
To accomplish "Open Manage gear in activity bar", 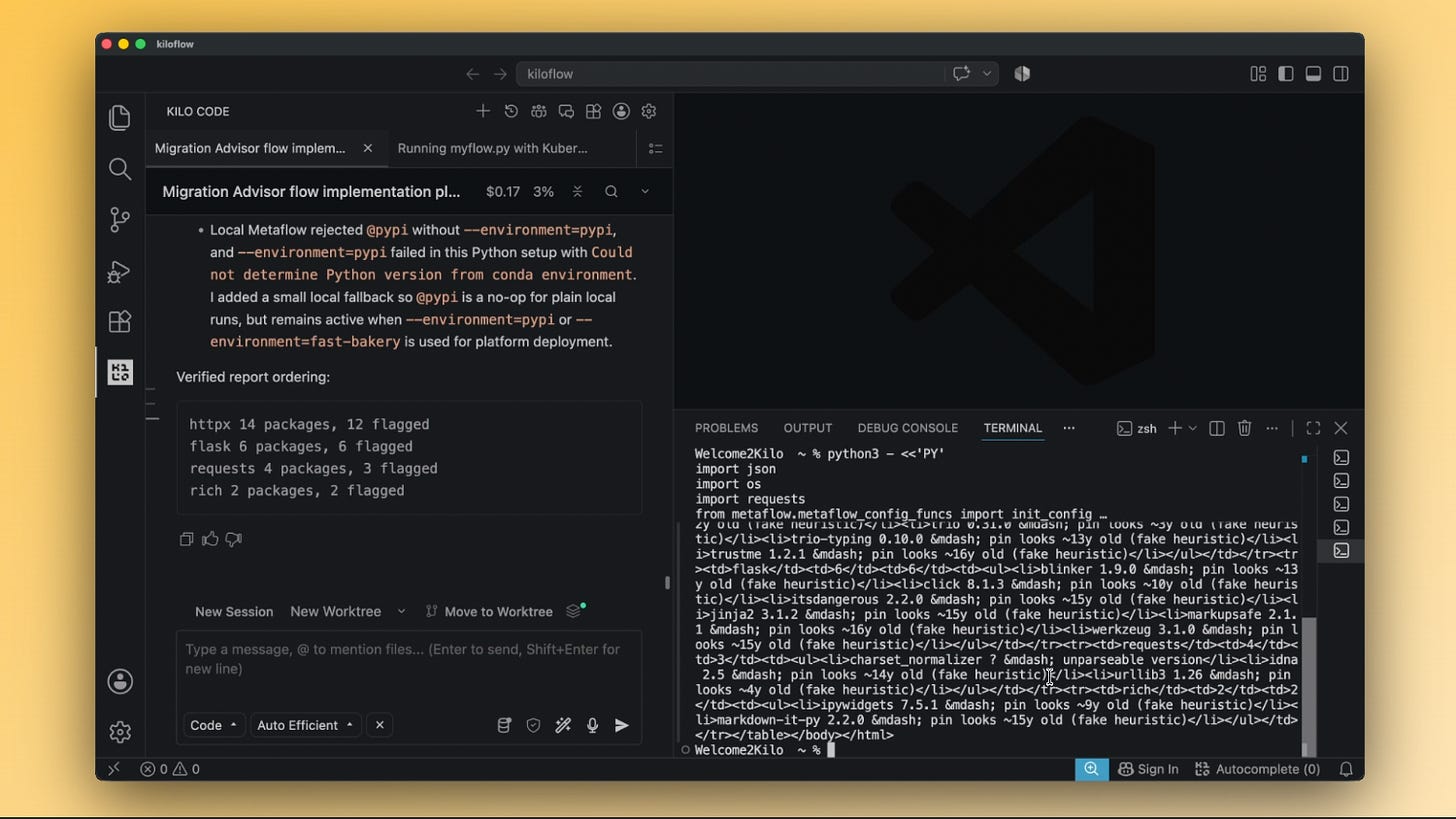I will 120,732.
